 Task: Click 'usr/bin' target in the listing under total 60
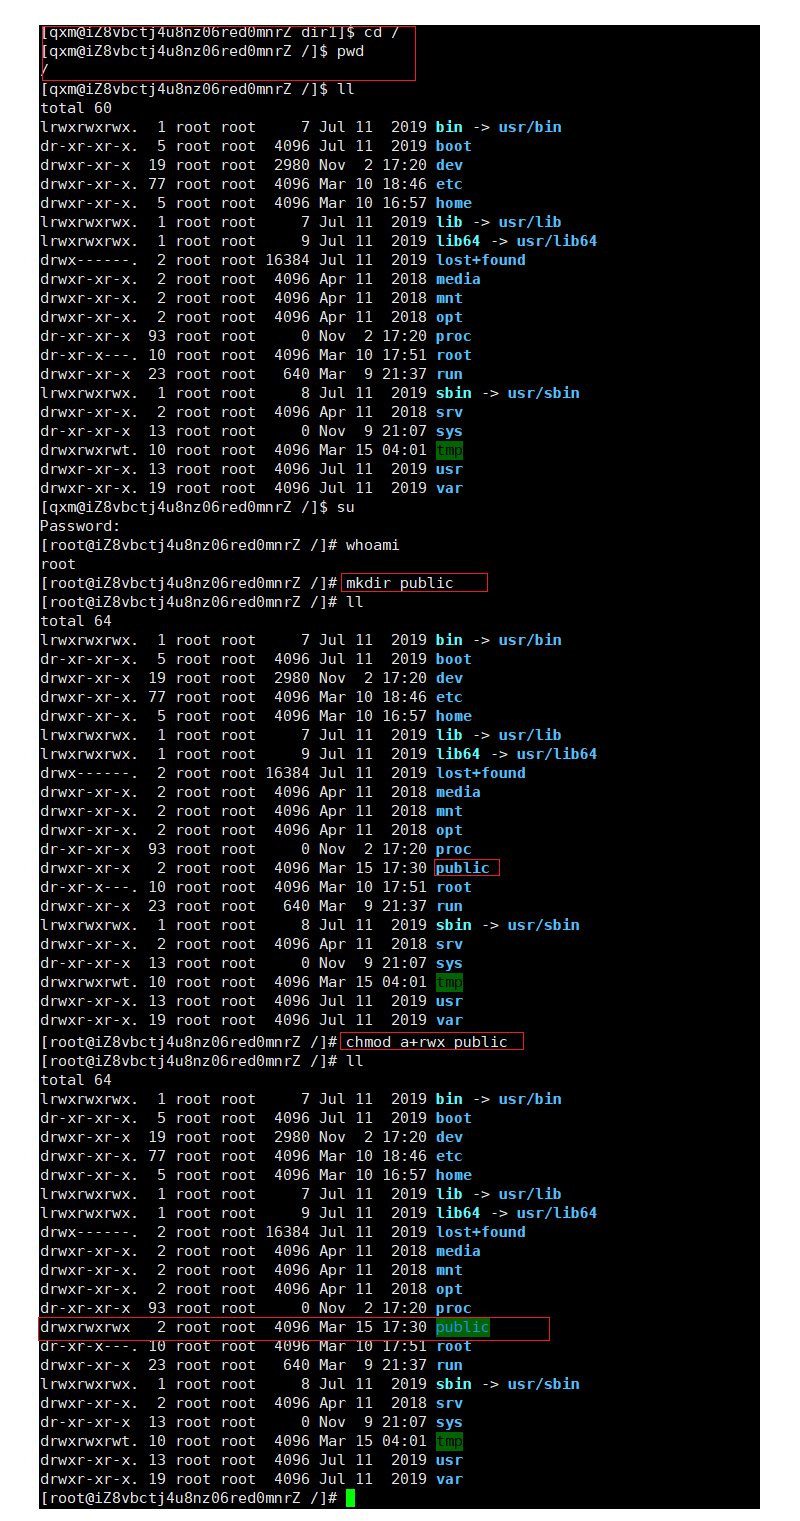(530, 127)
